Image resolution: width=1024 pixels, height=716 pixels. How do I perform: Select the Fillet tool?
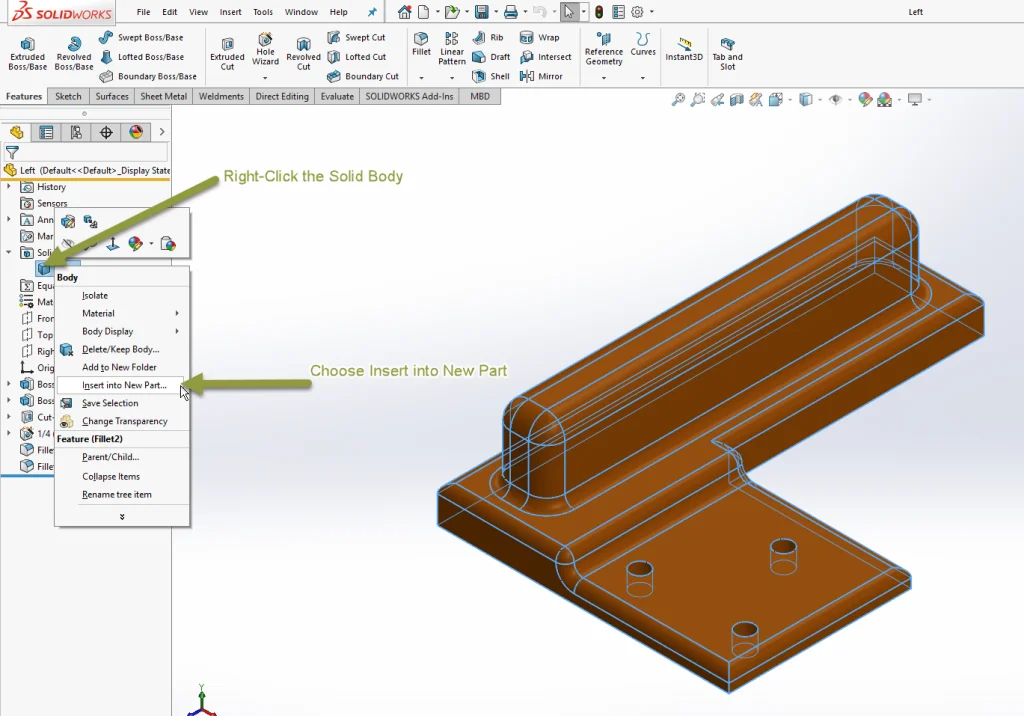point(420,45)
